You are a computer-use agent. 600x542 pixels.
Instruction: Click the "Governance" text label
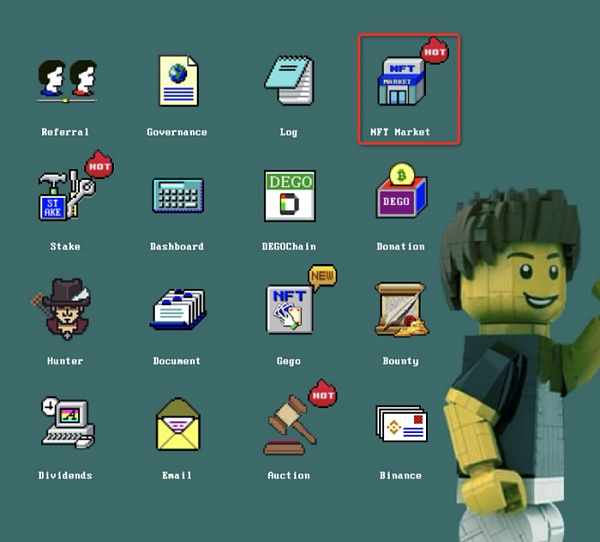(x=177, y=132)
